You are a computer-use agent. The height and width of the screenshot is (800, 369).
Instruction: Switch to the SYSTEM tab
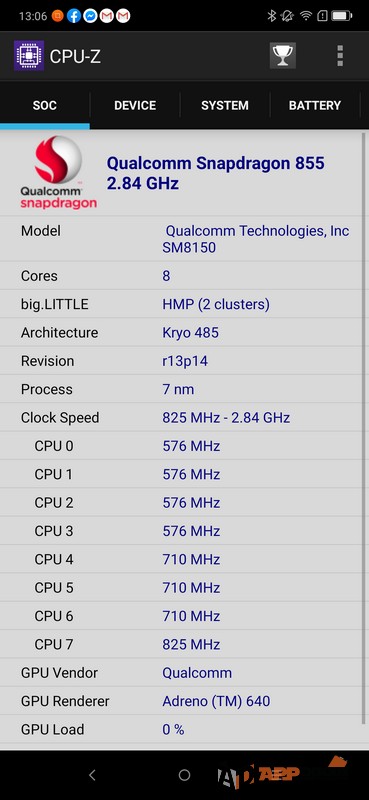coord(225,106)
